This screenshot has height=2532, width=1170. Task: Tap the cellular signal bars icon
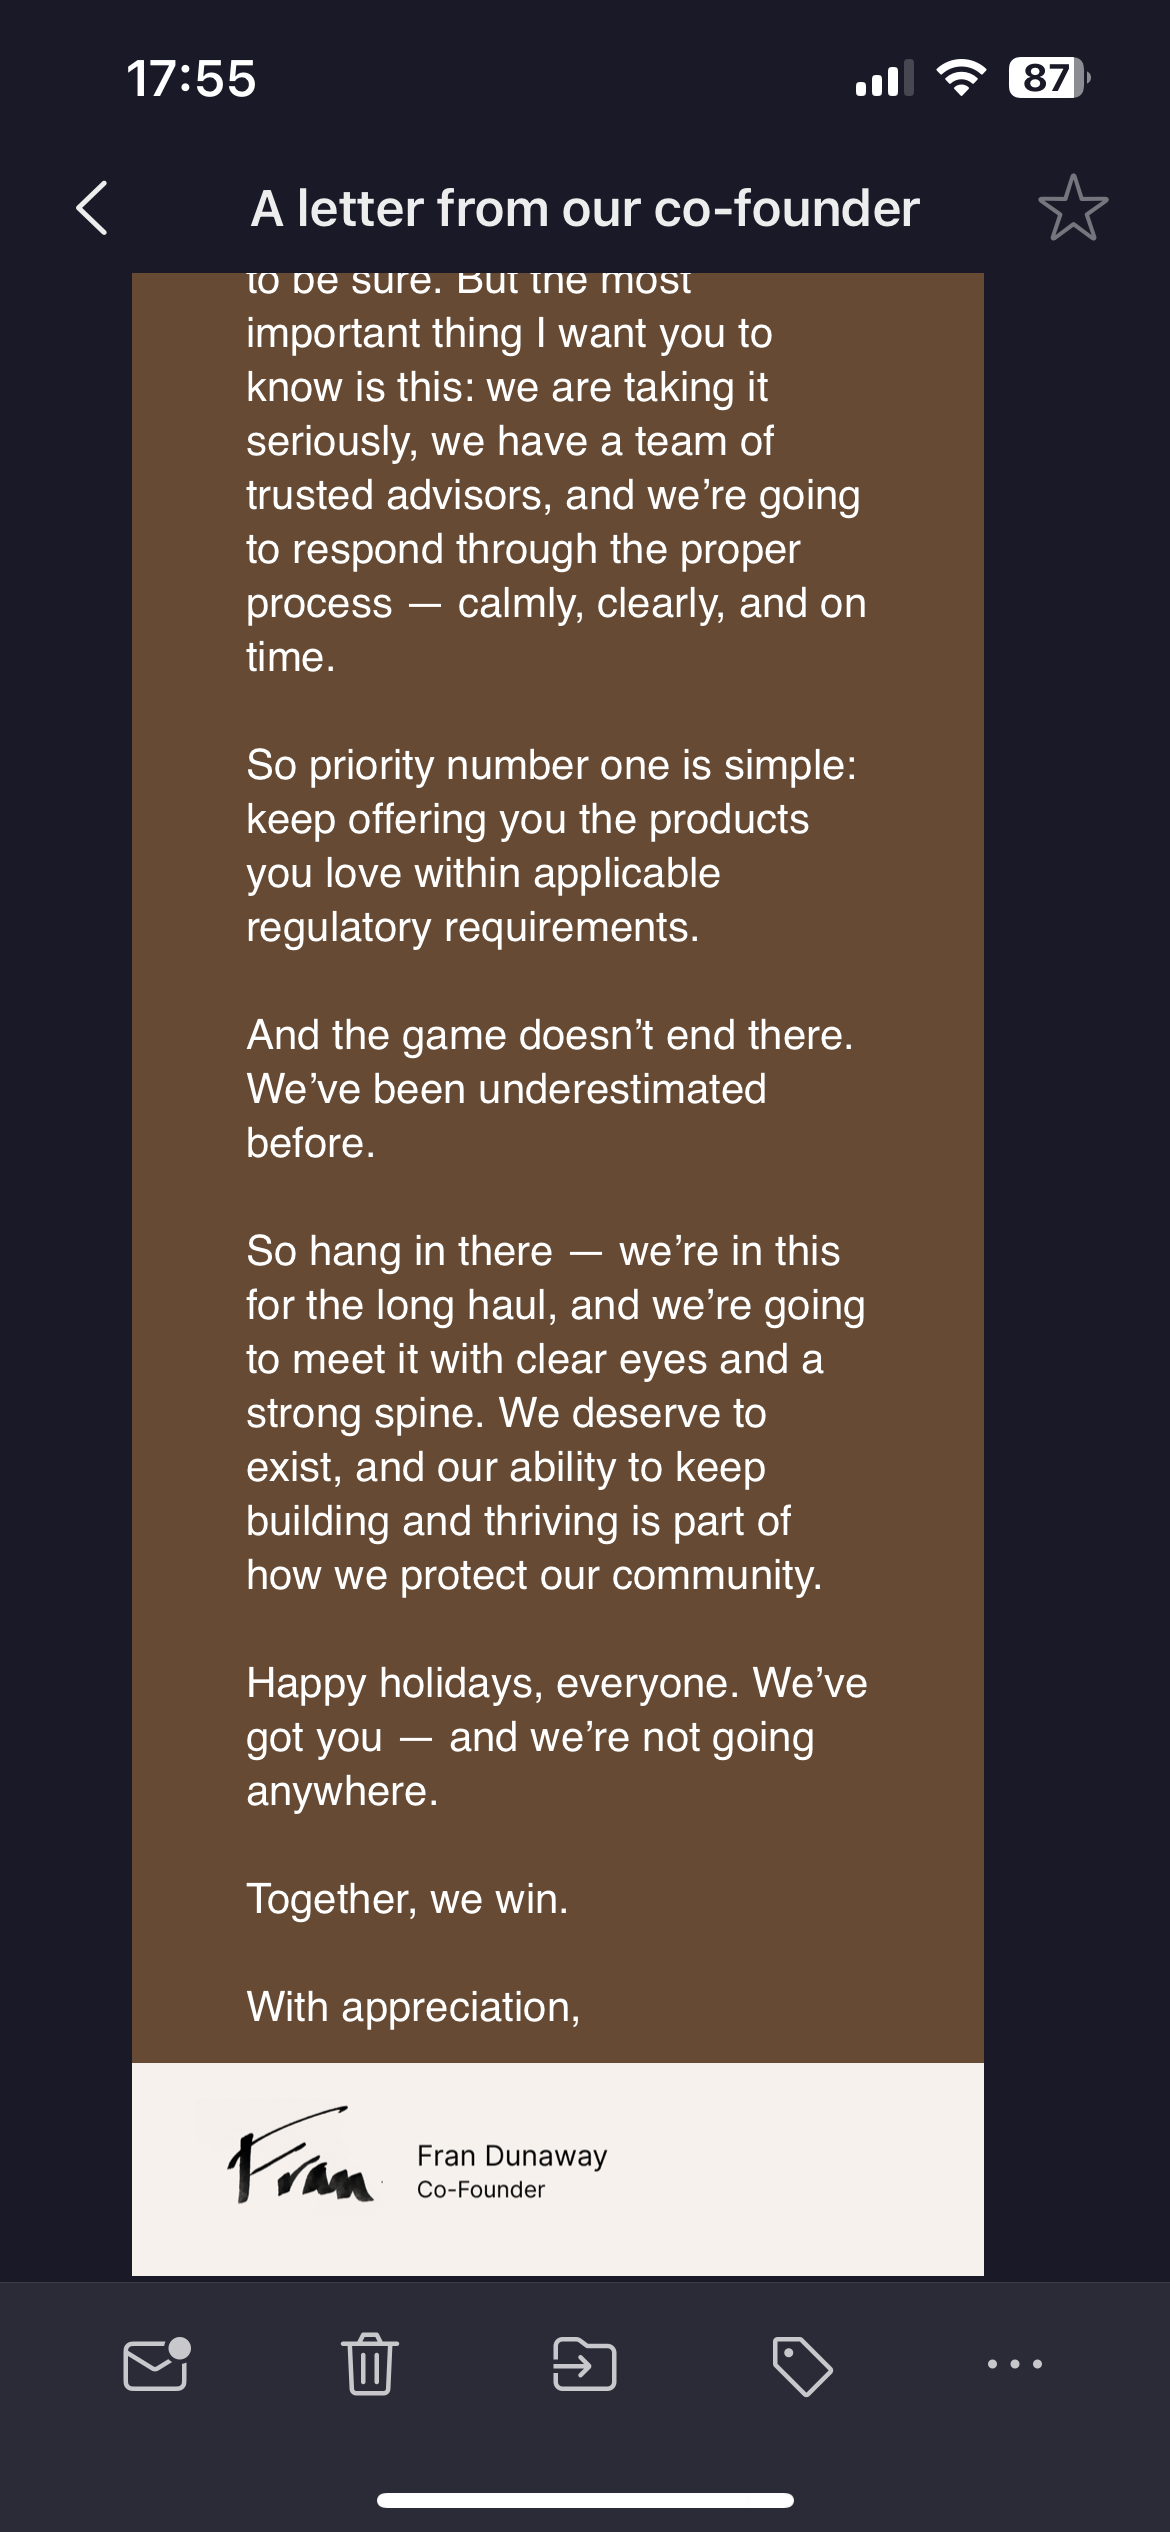click(884, 78)
